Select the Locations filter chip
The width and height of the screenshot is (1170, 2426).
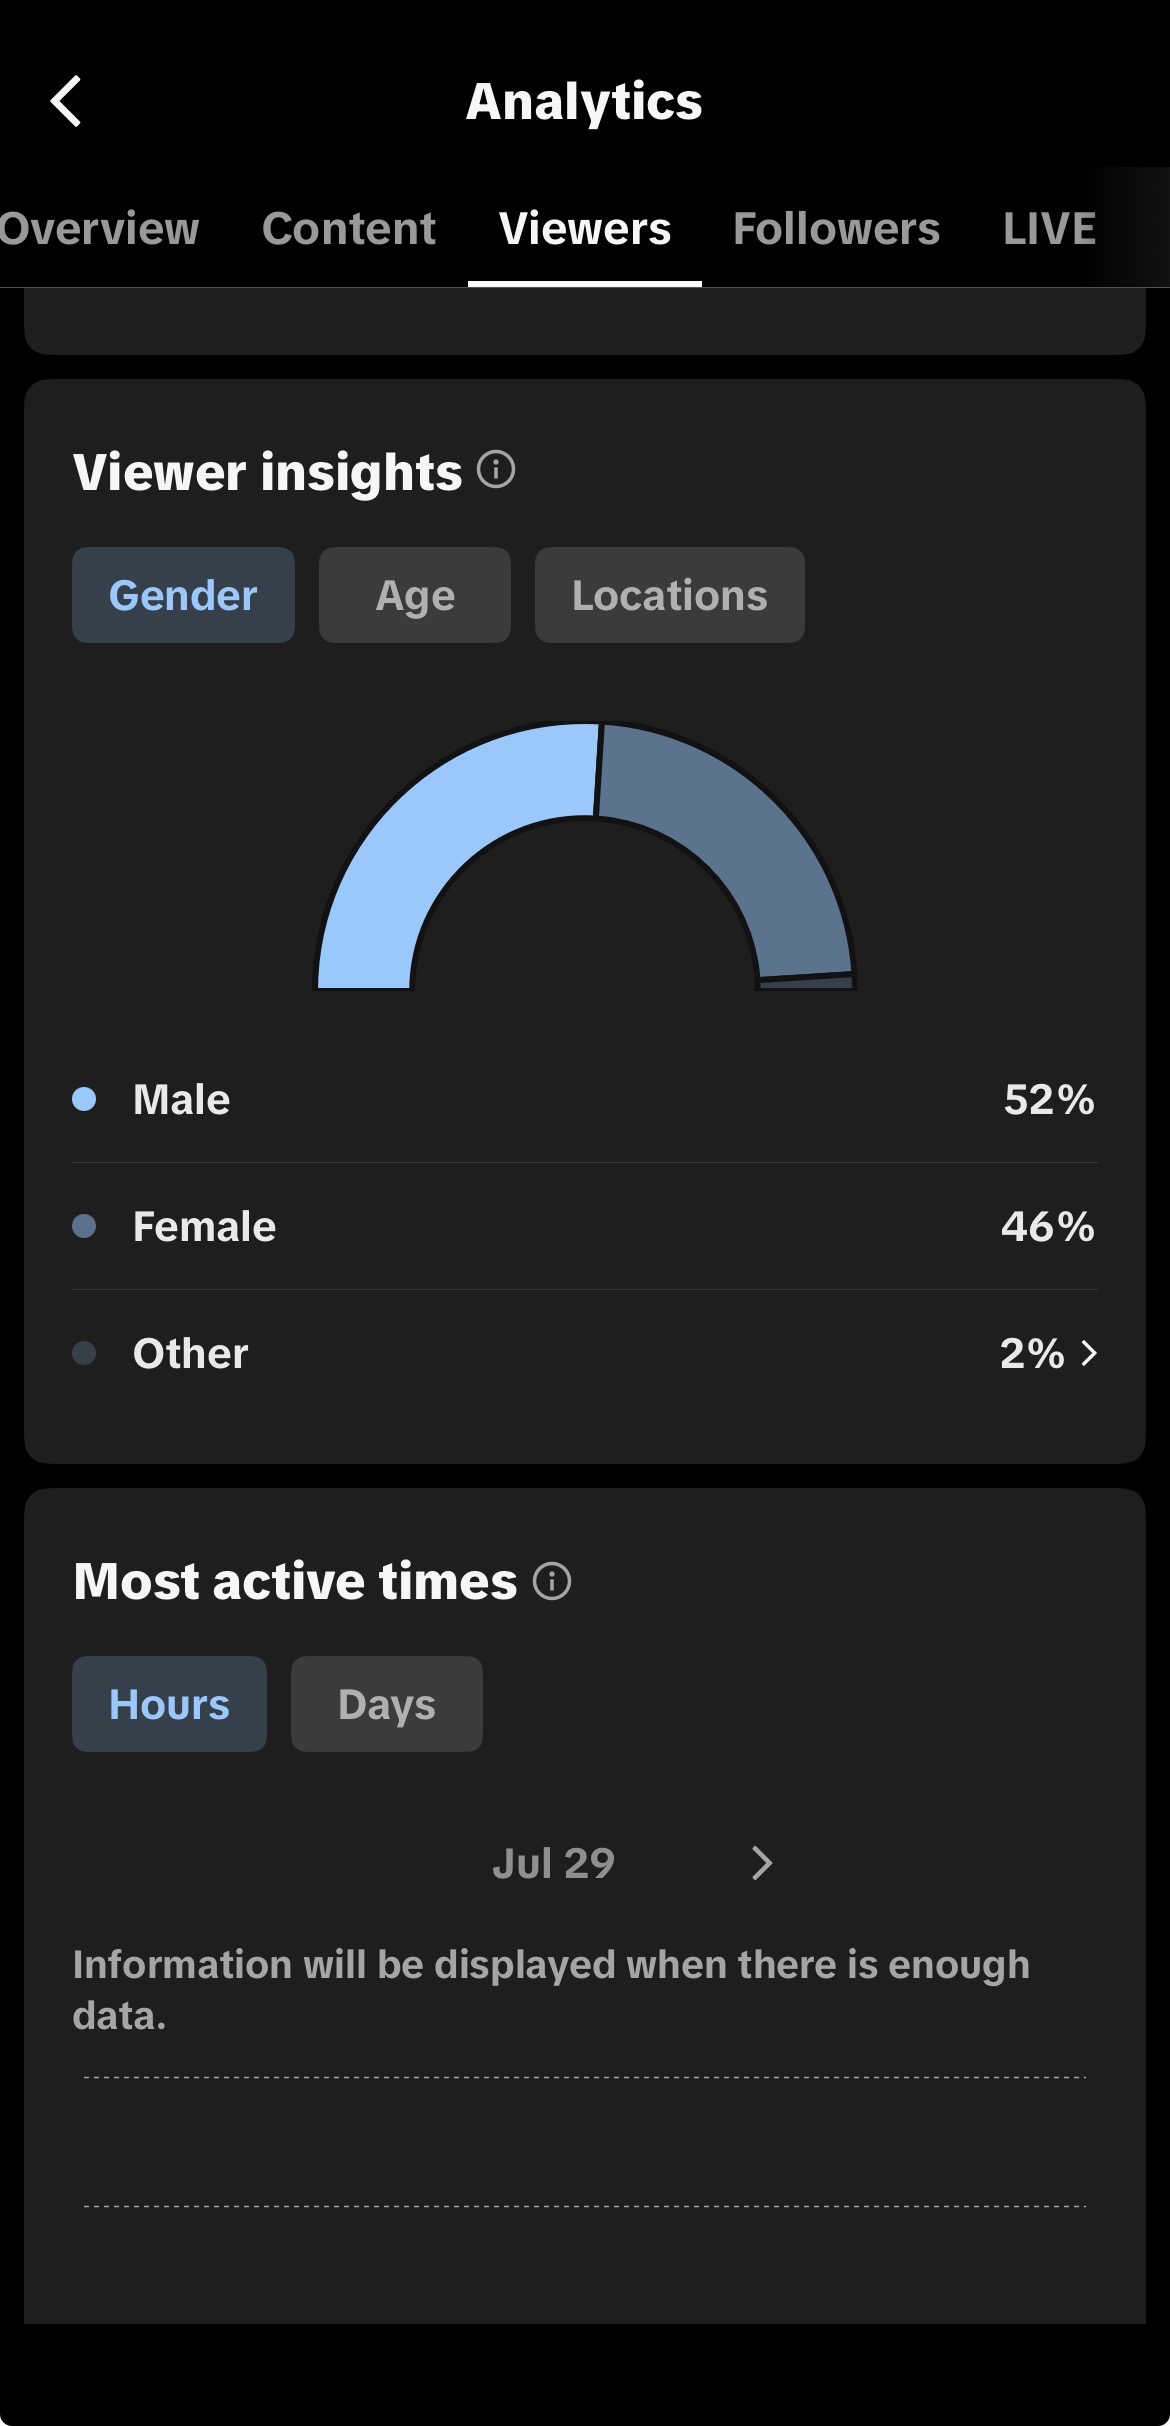[670, 595]
